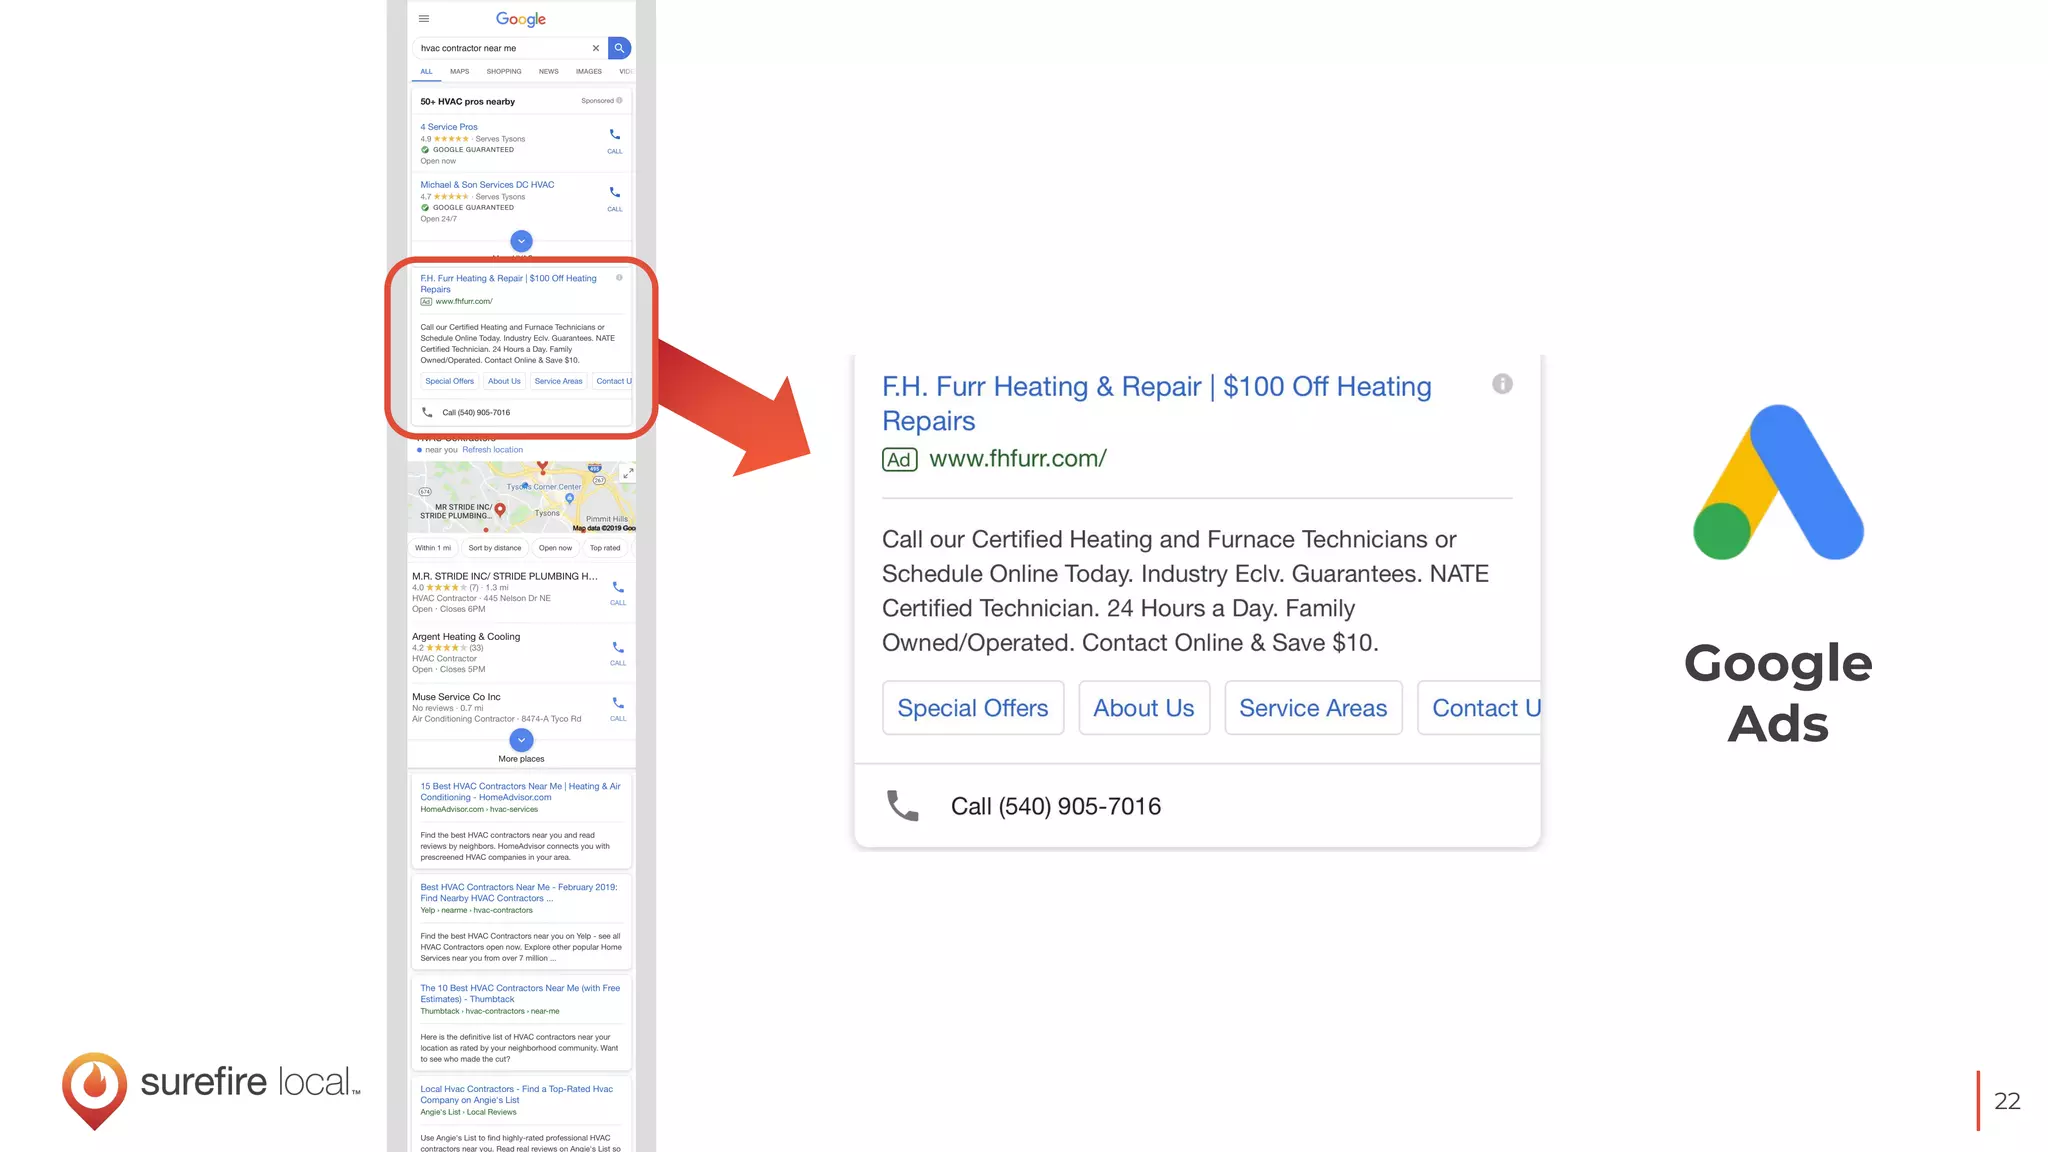Select the ALL search tab
Image resolution: width=2048 pixels, height=1152 pixels.
(427, 72)
